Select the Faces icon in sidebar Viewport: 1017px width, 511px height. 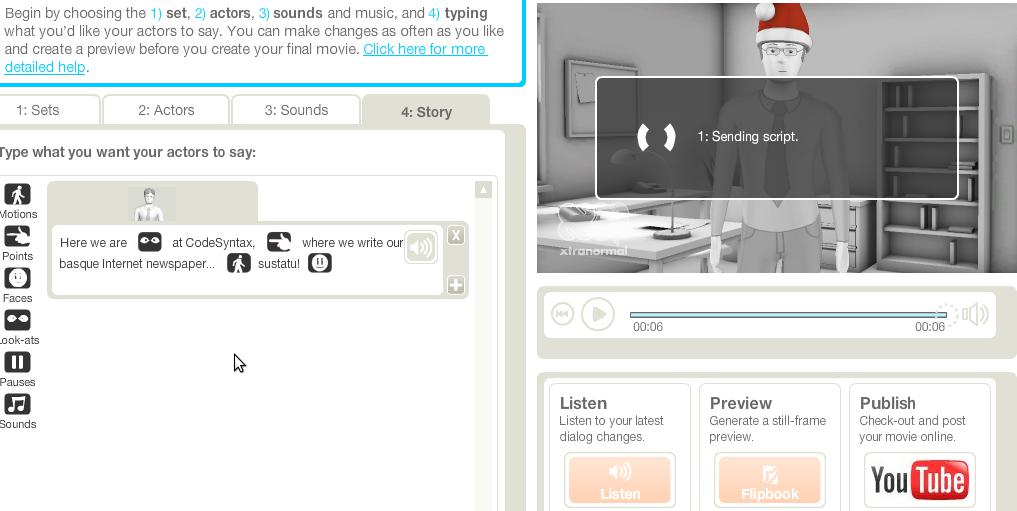click(x=18, y=278)
